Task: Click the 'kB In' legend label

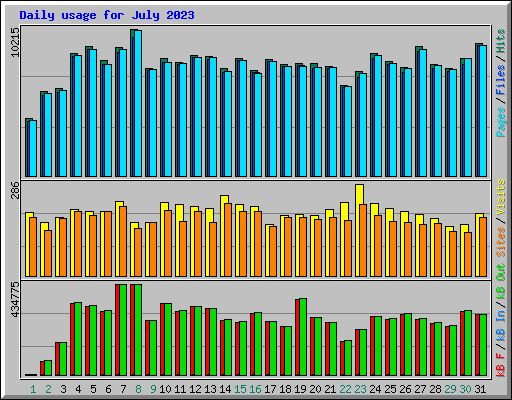Action: coord(501,327)
